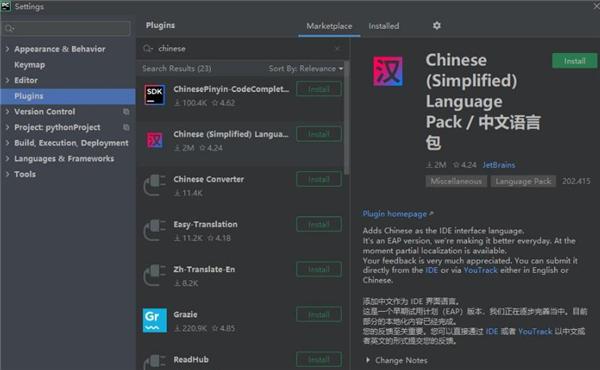This screenshot has width=600, height=370.
Task: Expand Tools settings section
Action: pos(7,174)
